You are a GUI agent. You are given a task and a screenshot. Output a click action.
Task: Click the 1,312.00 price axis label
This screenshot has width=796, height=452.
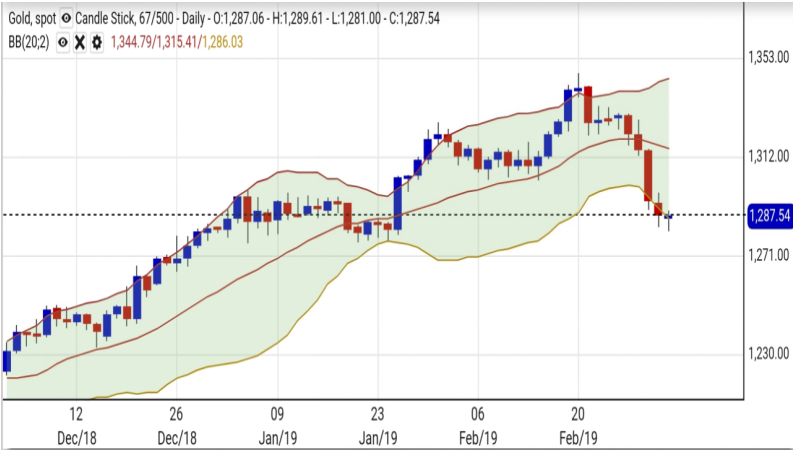coord(768,156)
